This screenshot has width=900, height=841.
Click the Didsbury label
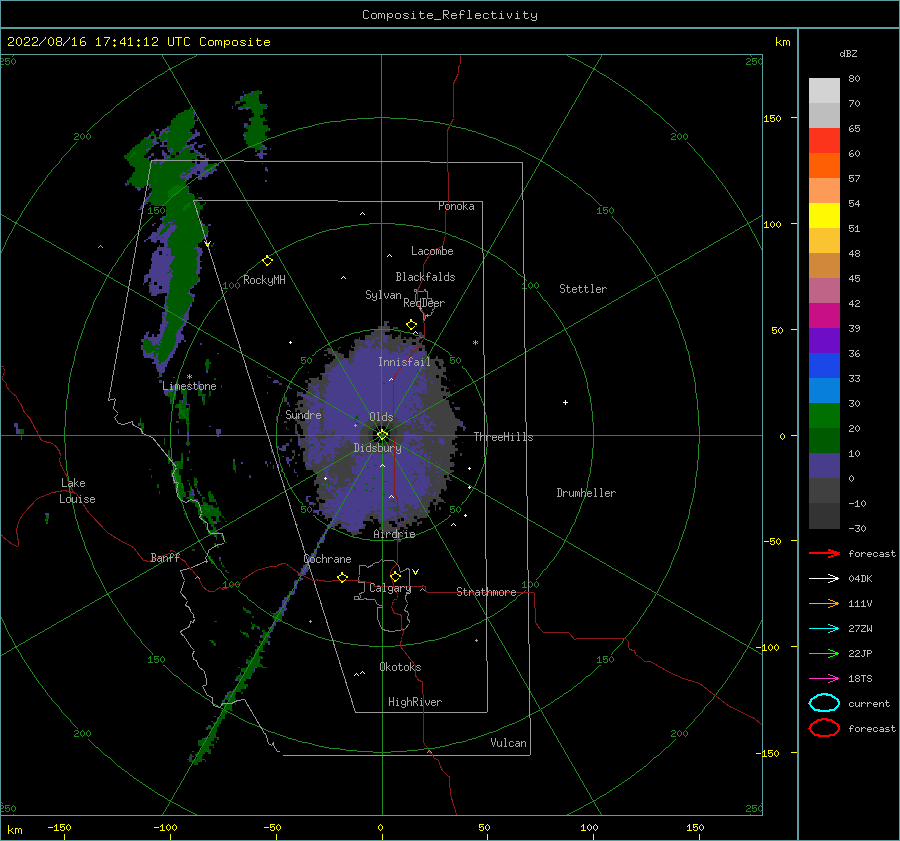tap(377, 448)
